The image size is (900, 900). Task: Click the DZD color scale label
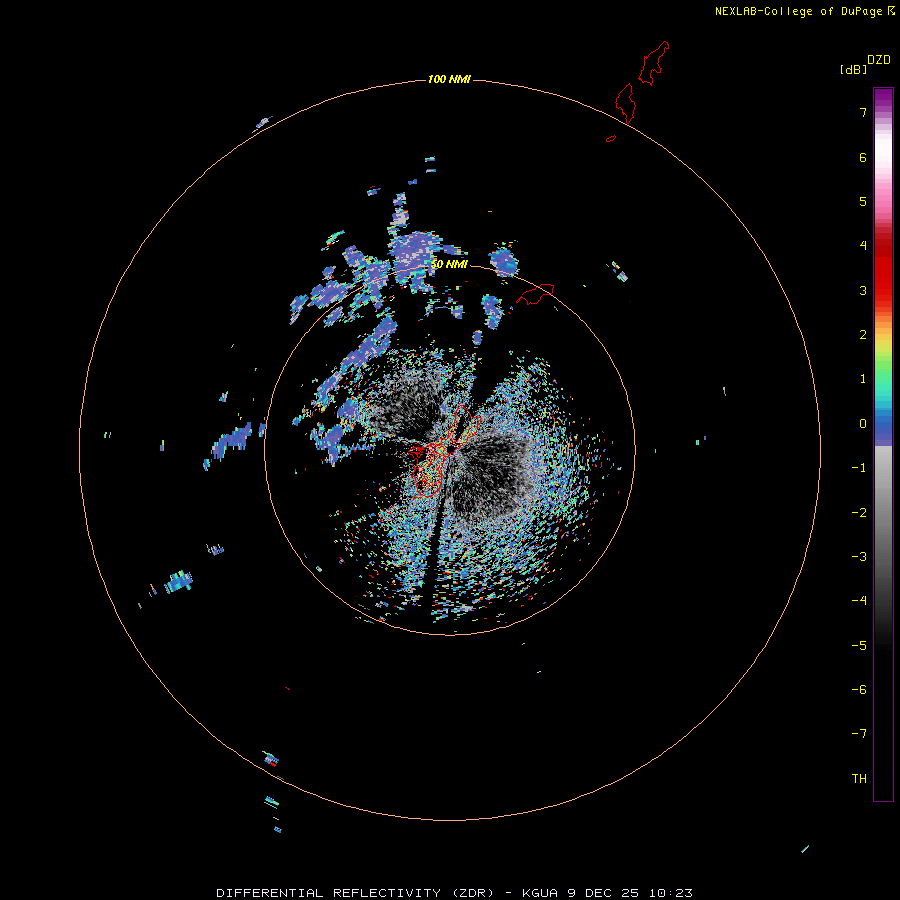[x=879, y=60]
